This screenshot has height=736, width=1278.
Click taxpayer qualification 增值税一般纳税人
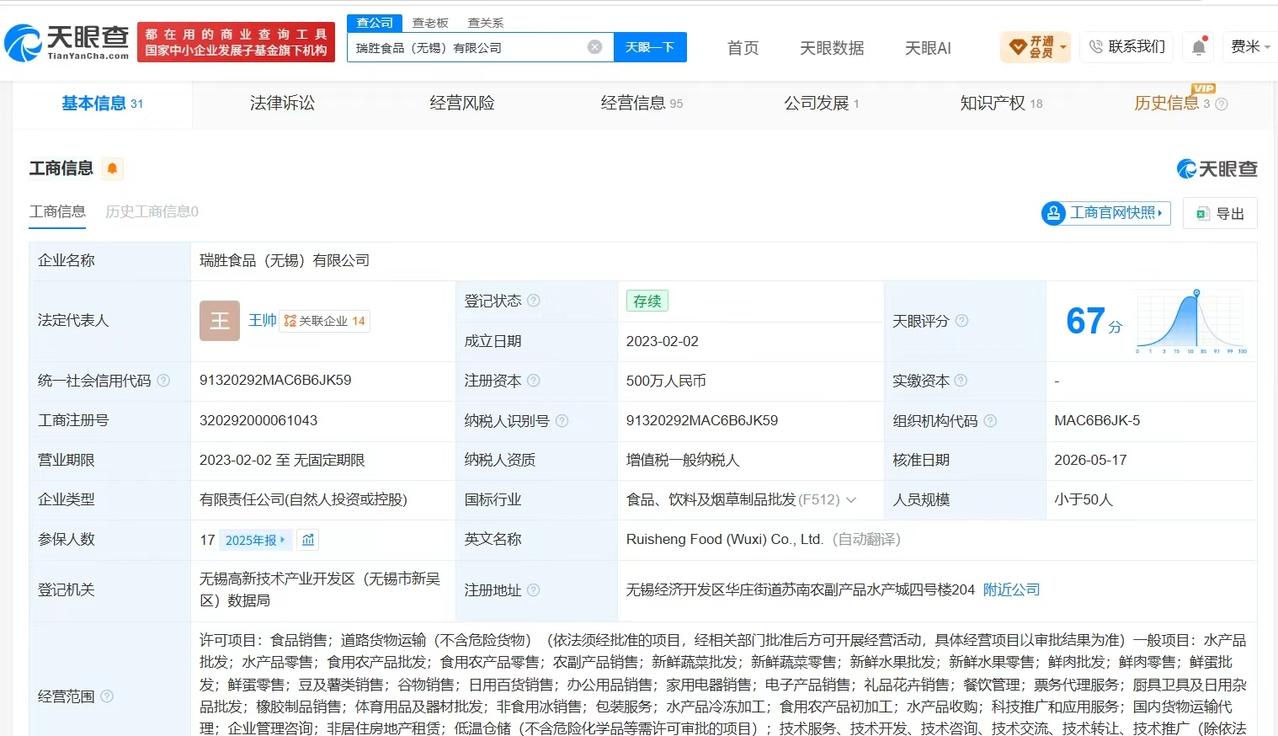tap(682, 460)
